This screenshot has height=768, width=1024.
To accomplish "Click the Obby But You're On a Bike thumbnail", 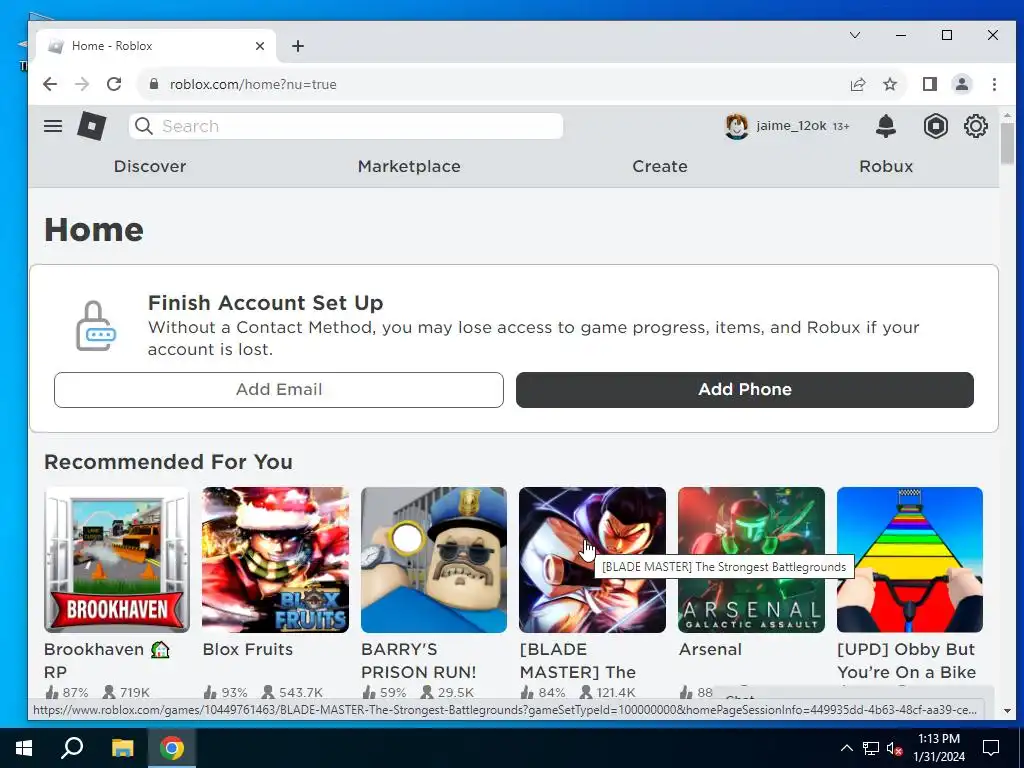I will point(910,560).
